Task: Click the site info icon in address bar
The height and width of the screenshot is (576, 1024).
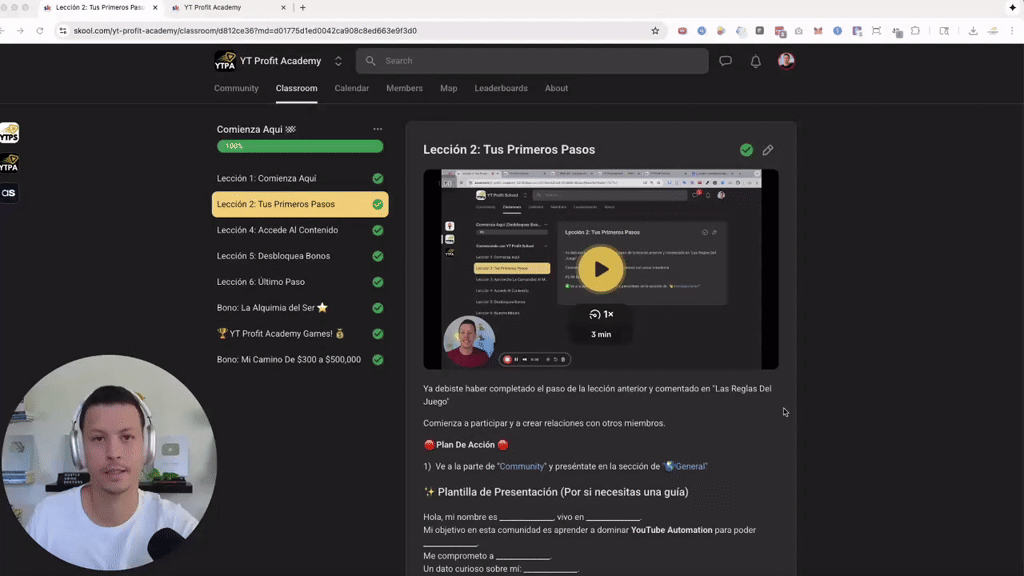Action: tap(63, 31)
